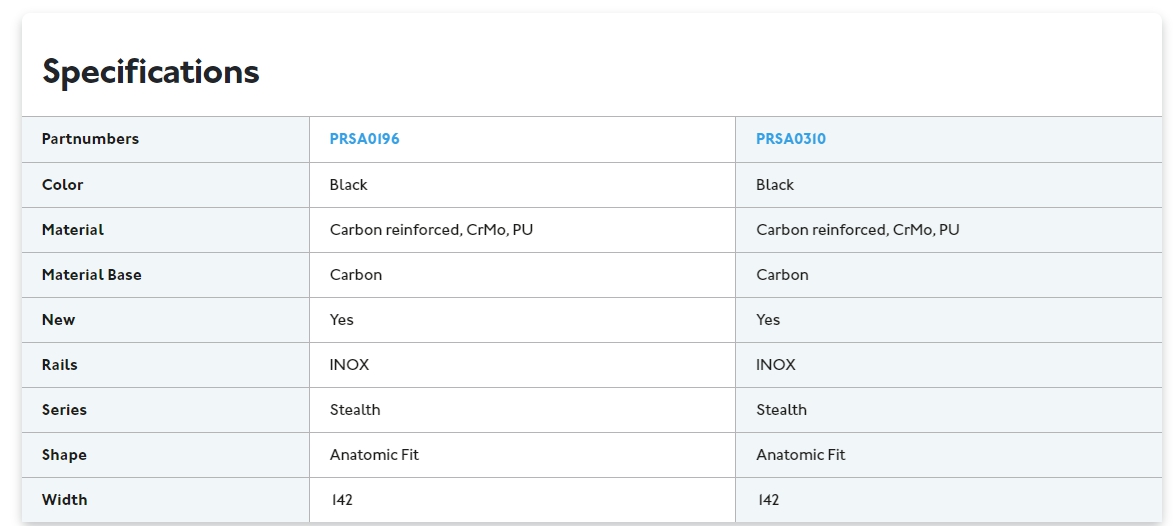Open the PRSA0310 part number link
The image size is (1174, 526).
click(x=791, y=139)
